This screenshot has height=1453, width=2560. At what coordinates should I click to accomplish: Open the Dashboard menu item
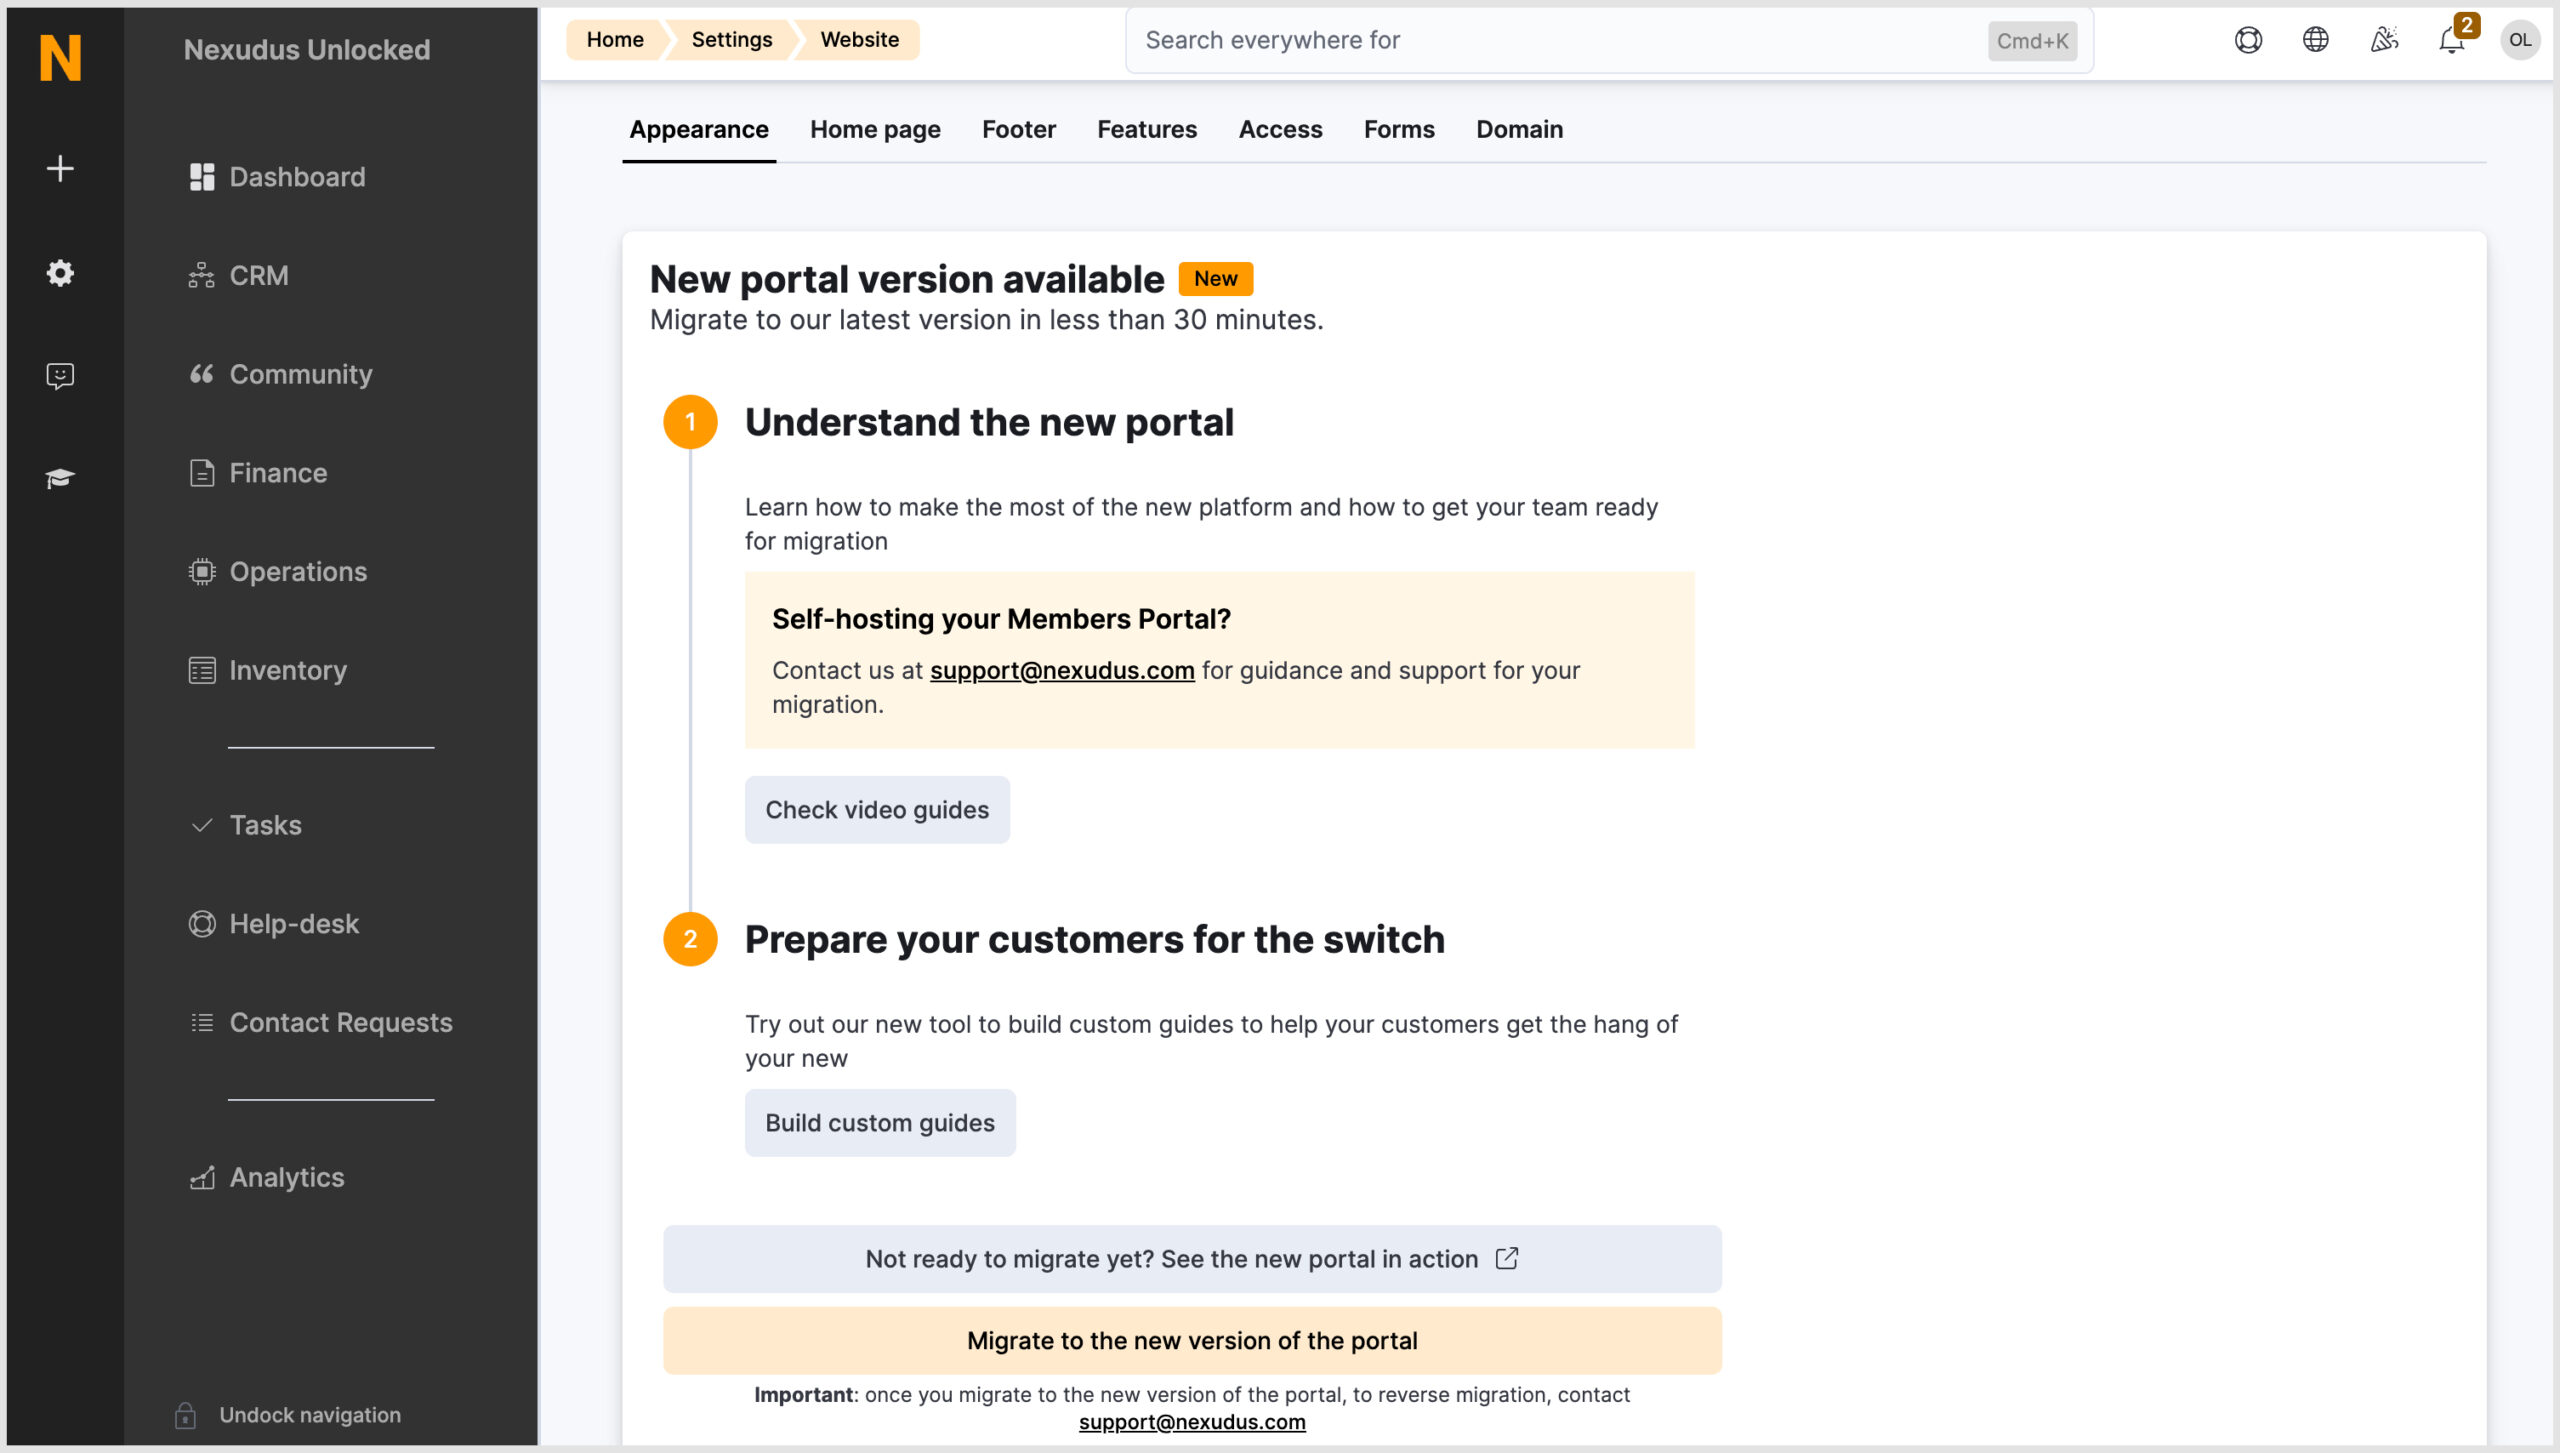coord(277,177)
